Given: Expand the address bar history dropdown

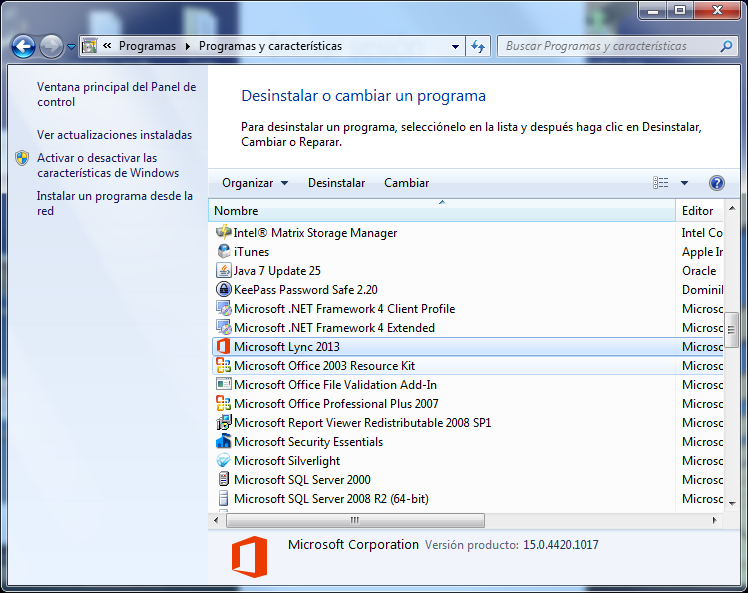Looking at the screenshot, I should (x=455, y=46).
